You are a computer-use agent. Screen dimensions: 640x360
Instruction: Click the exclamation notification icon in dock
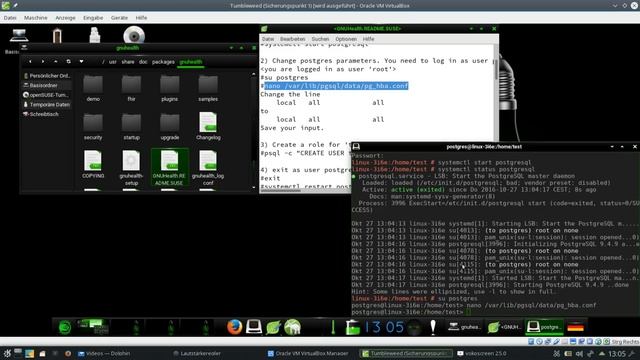tap(433, 327)
